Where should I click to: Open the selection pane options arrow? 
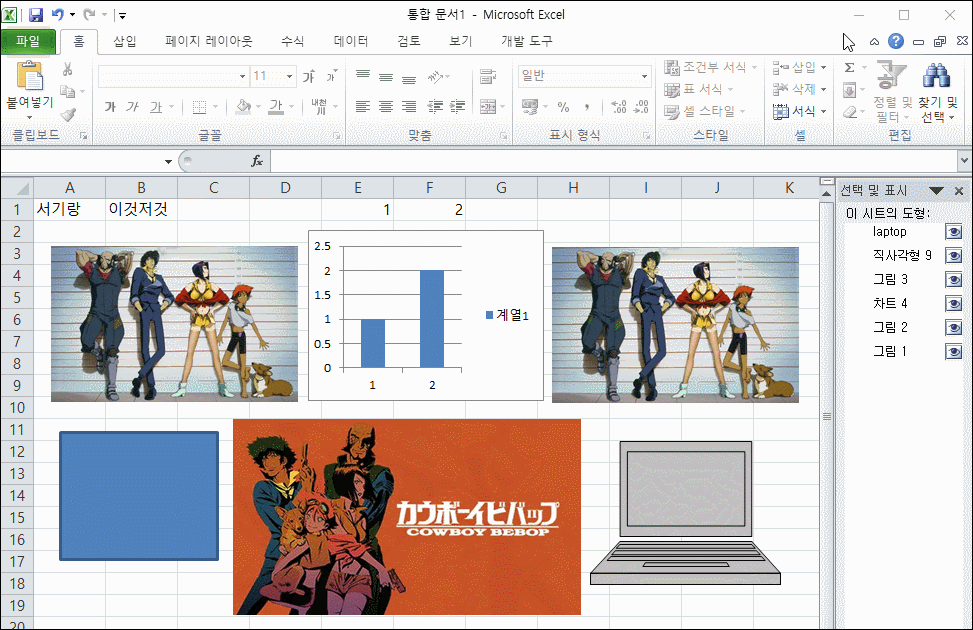tap(936, 191)
